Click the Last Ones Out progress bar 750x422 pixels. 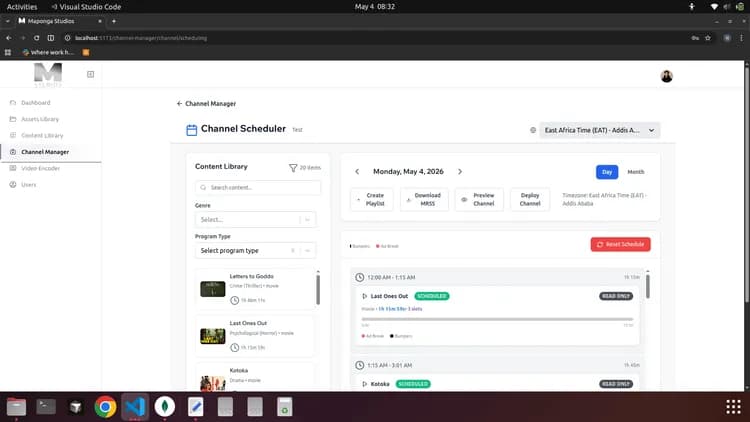497,319
